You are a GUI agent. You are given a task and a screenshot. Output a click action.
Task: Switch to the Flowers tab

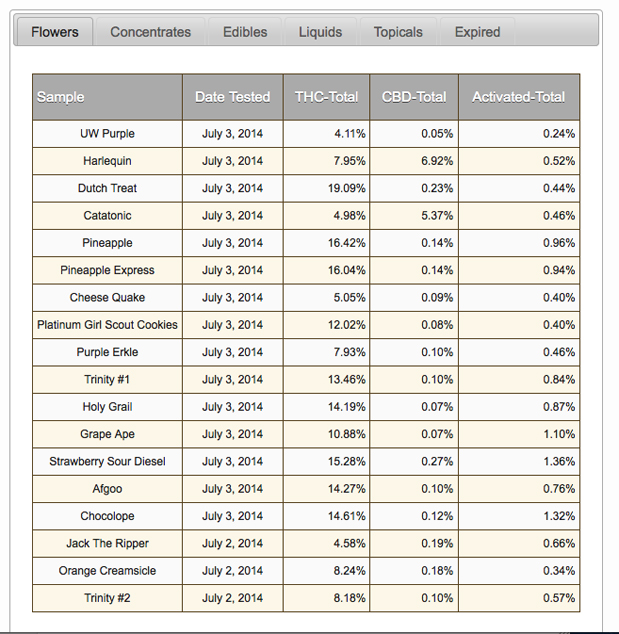54,32
